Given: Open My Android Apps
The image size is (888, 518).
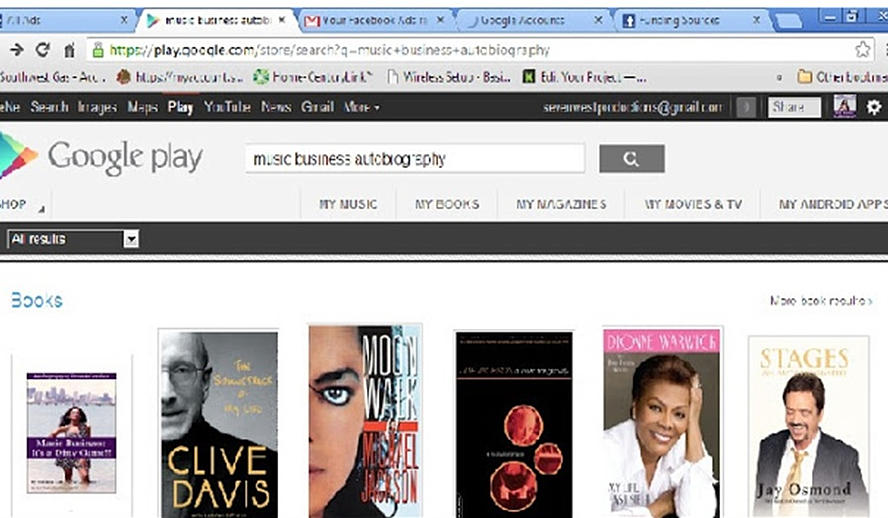Looking at the screenshot, I should (x=832, y=204).
